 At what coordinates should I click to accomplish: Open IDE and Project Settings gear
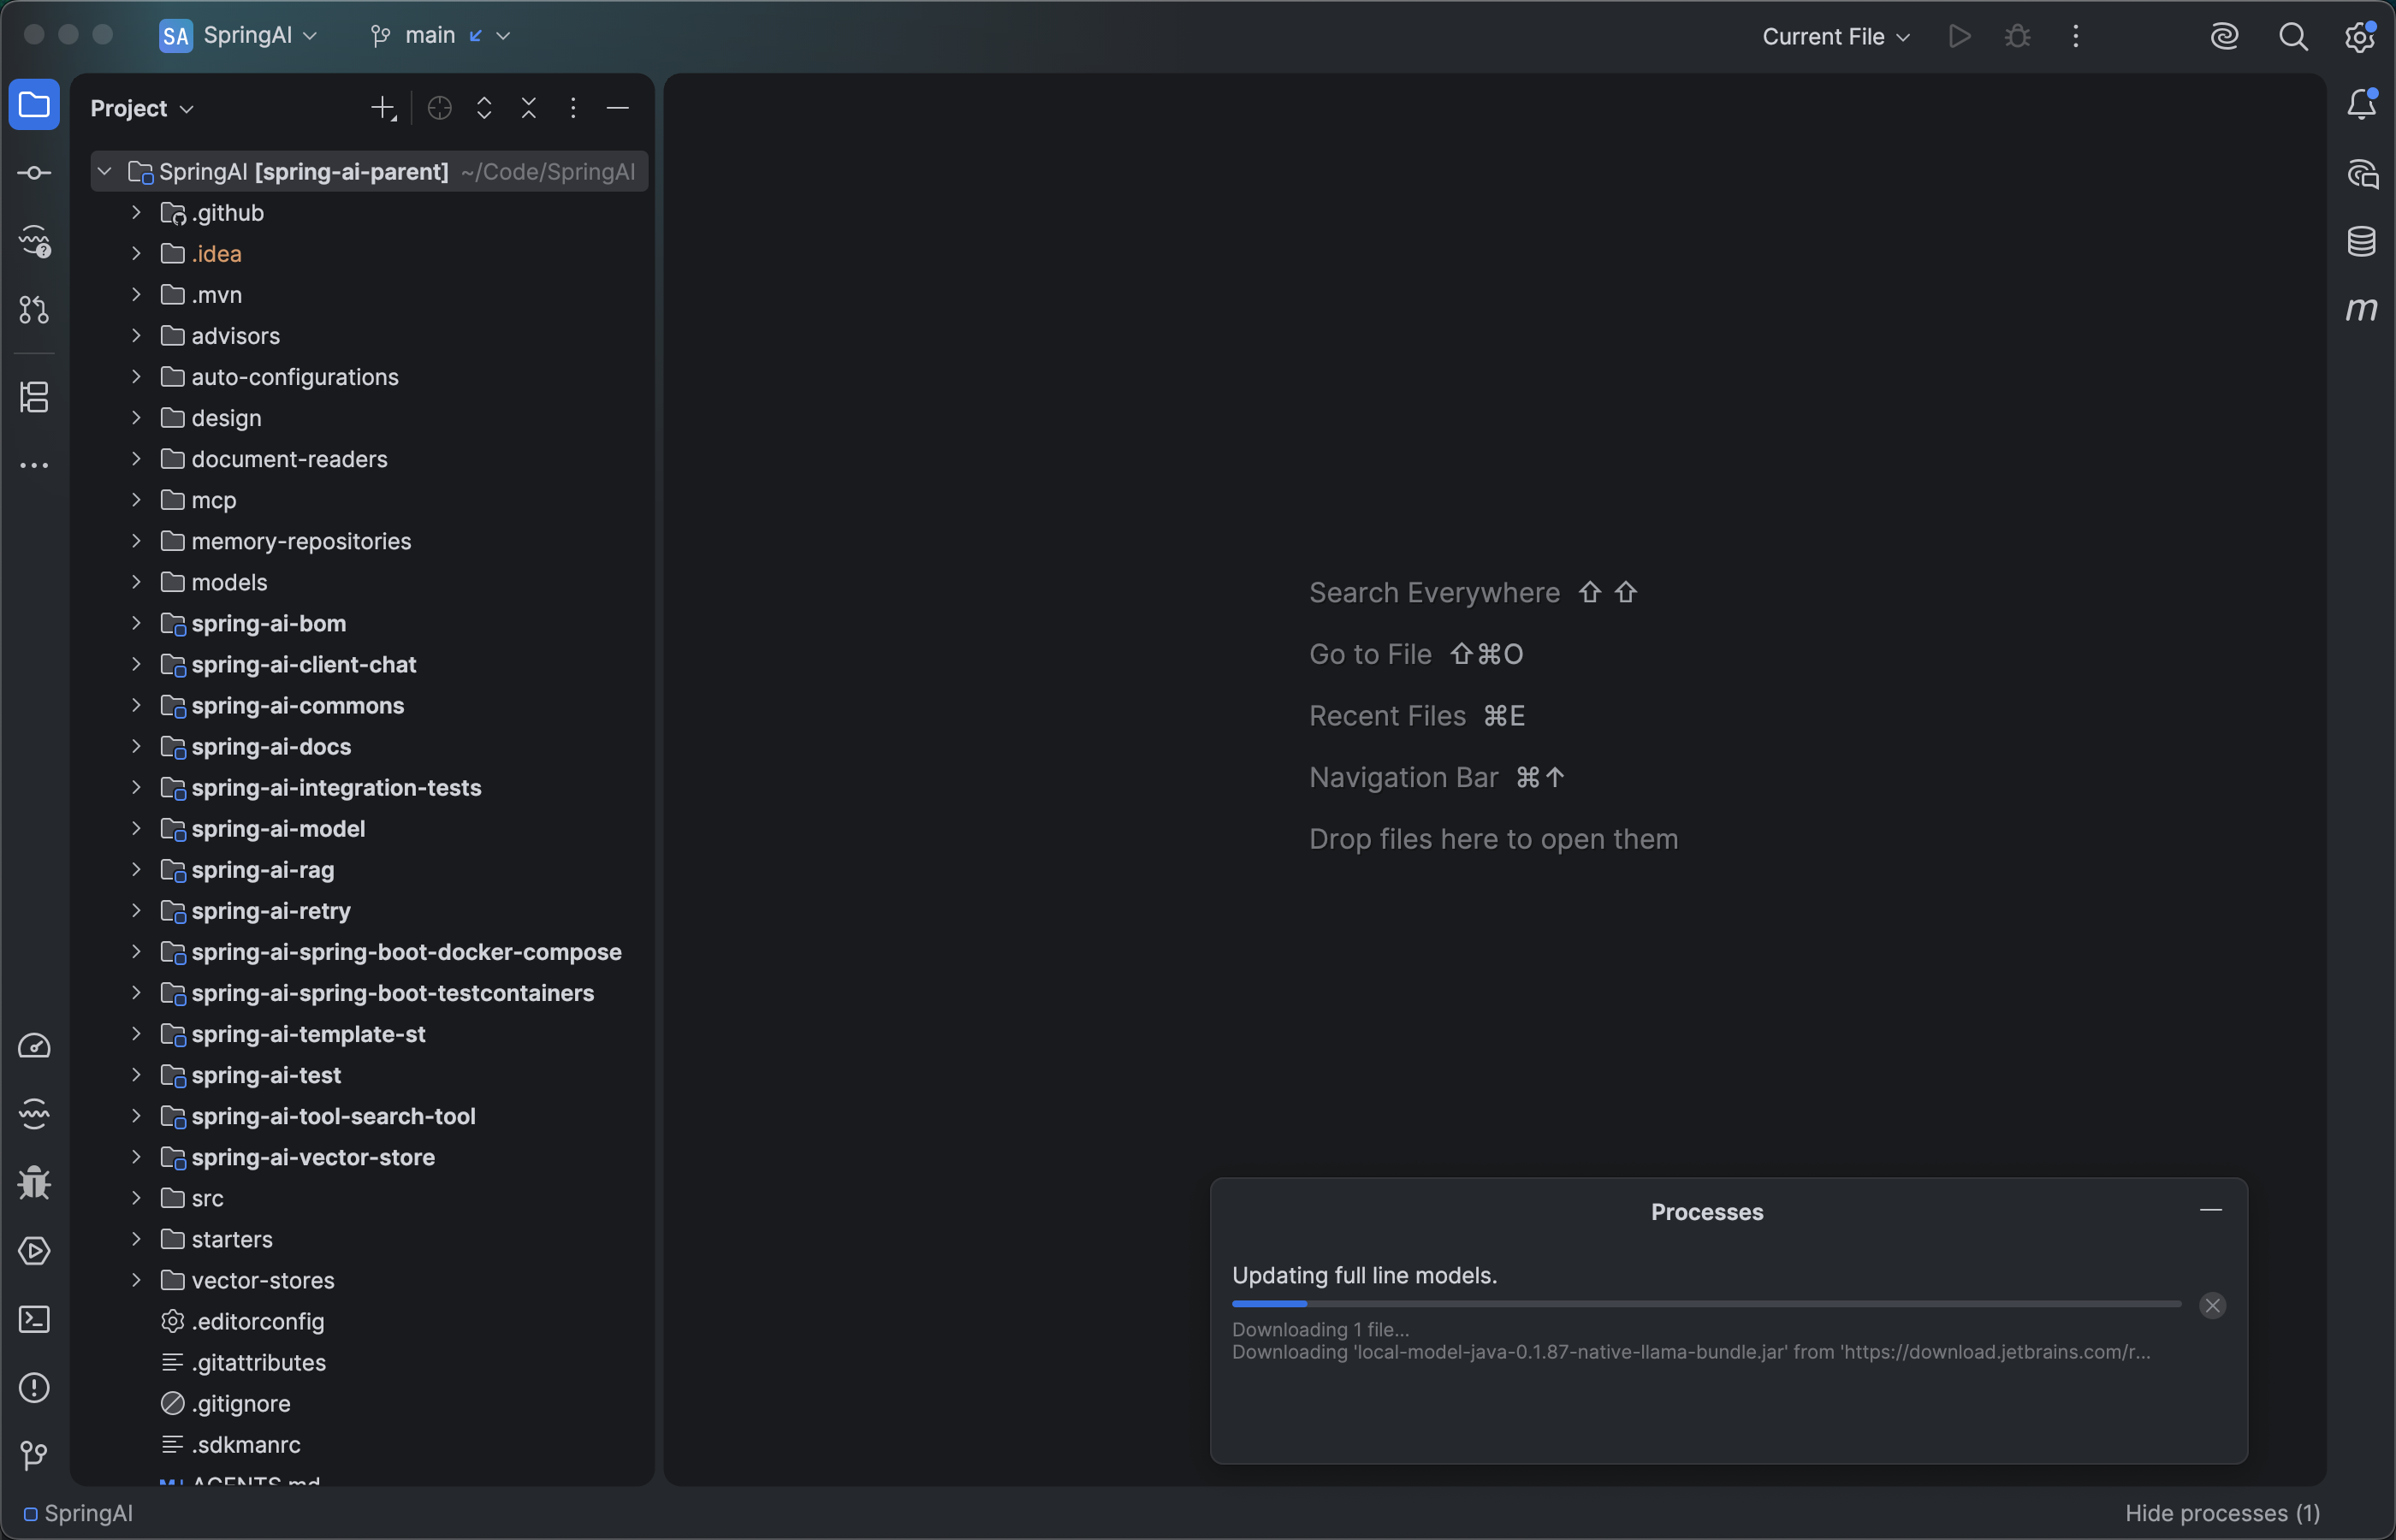2360,37
